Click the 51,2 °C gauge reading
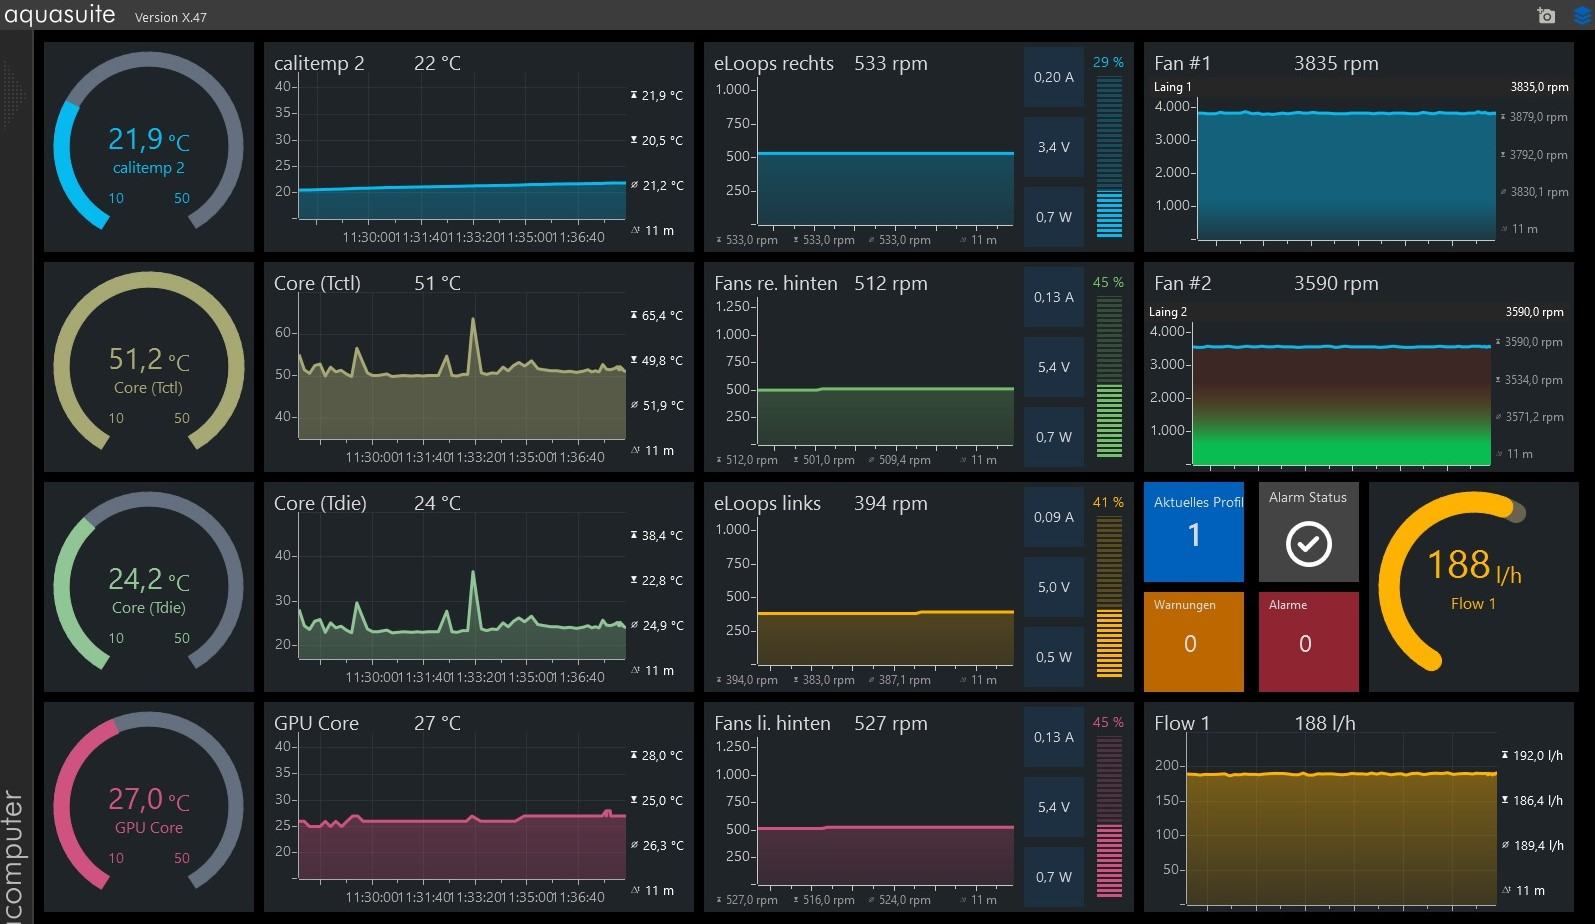 coord(148,359)
